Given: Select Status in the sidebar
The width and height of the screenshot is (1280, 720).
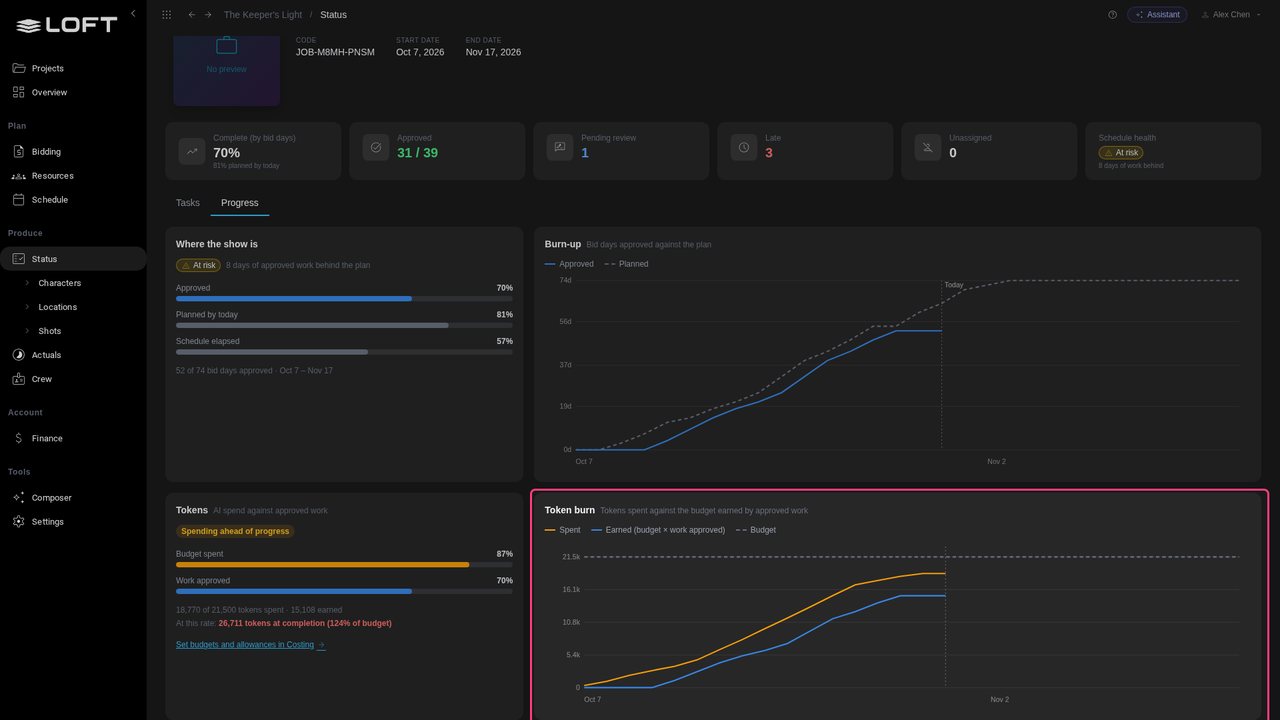Looking at the screenshot, I should pyautogui.click(x=73, y=259).
